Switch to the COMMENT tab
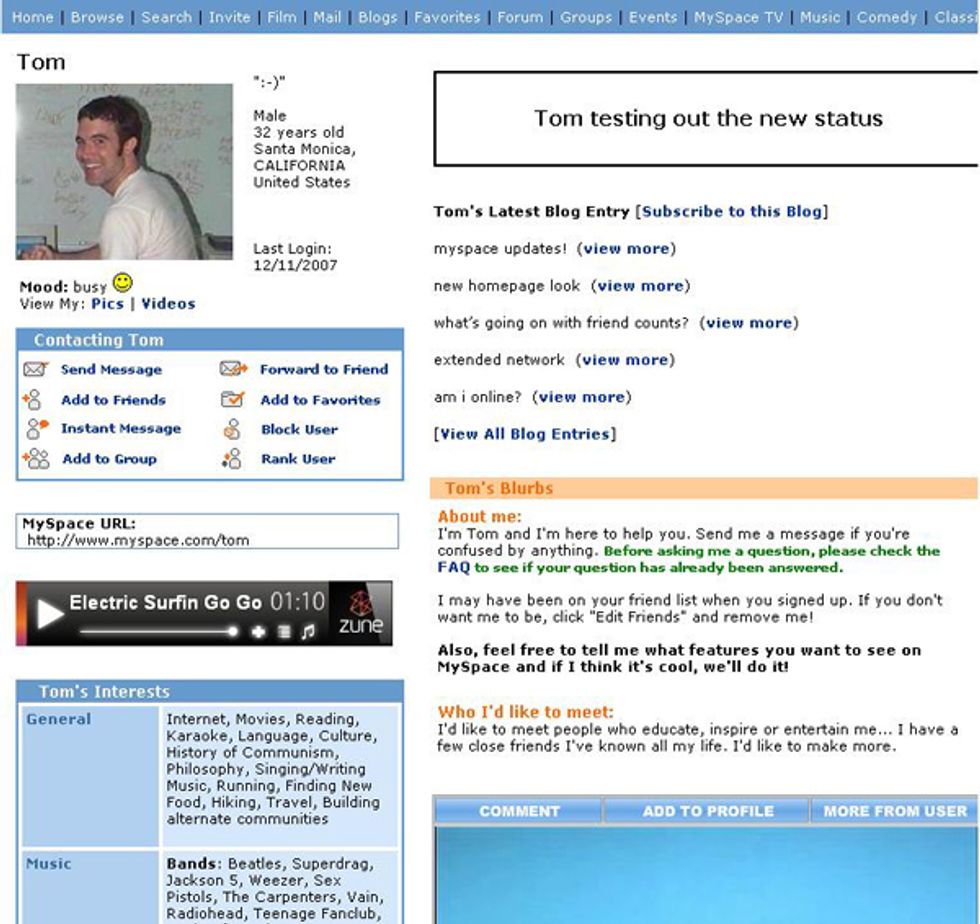Image resolution: width=980 pixels, height=924 pixels. pos(520,810)
